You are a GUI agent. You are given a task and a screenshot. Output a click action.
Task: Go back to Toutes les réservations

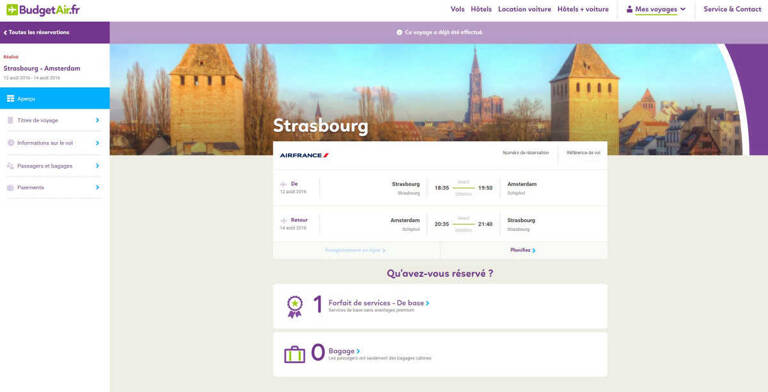[x=36, y=32]
